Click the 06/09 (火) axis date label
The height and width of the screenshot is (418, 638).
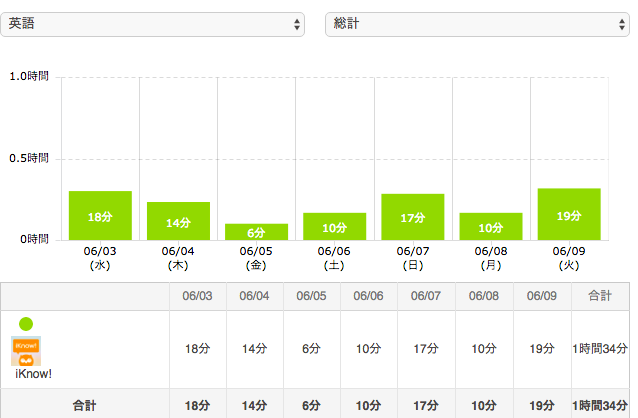click(x=568, y=259)
